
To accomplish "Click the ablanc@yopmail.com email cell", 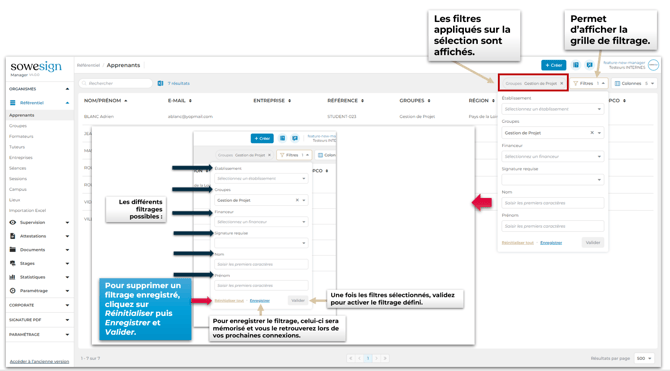I will (190, 116).
